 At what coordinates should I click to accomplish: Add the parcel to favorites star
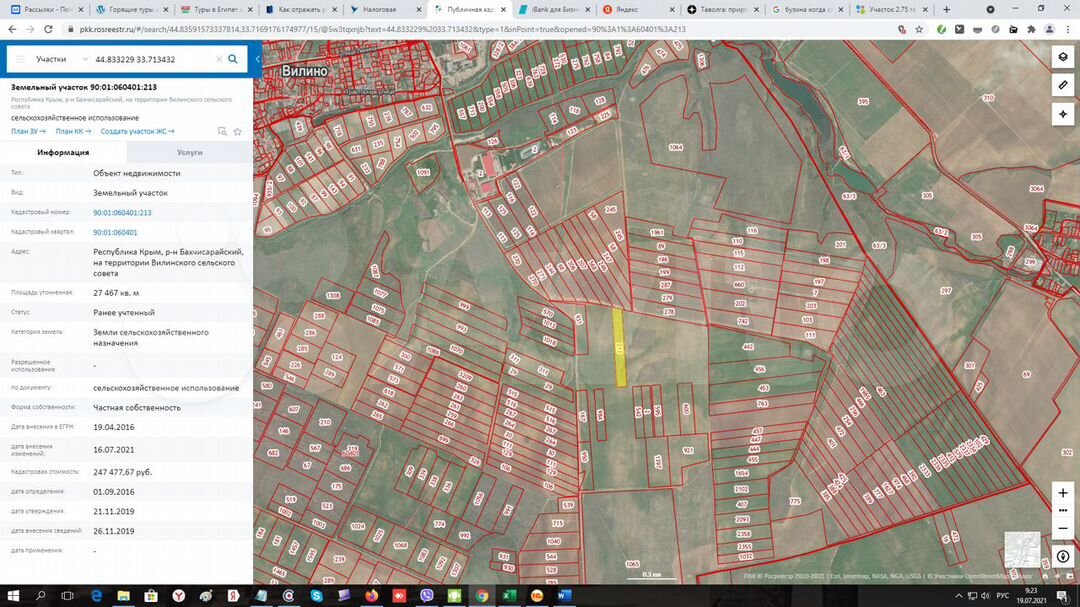237,131
